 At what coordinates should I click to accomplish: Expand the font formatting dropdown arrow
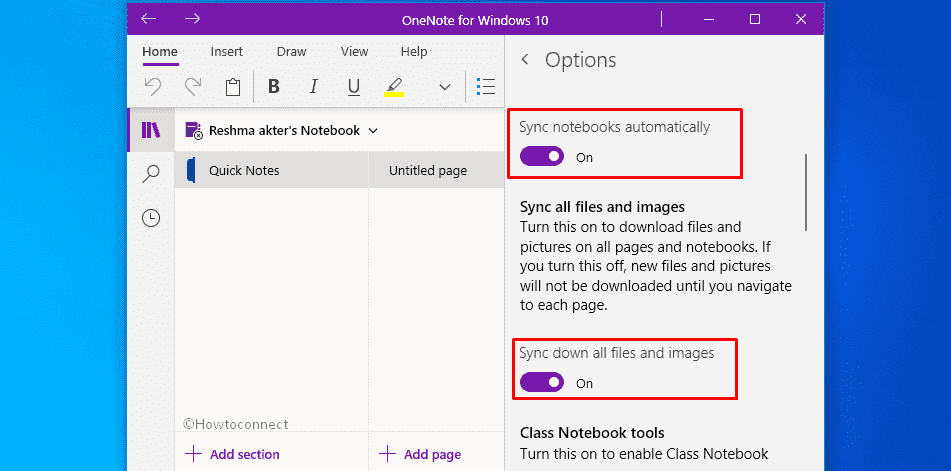445,87
